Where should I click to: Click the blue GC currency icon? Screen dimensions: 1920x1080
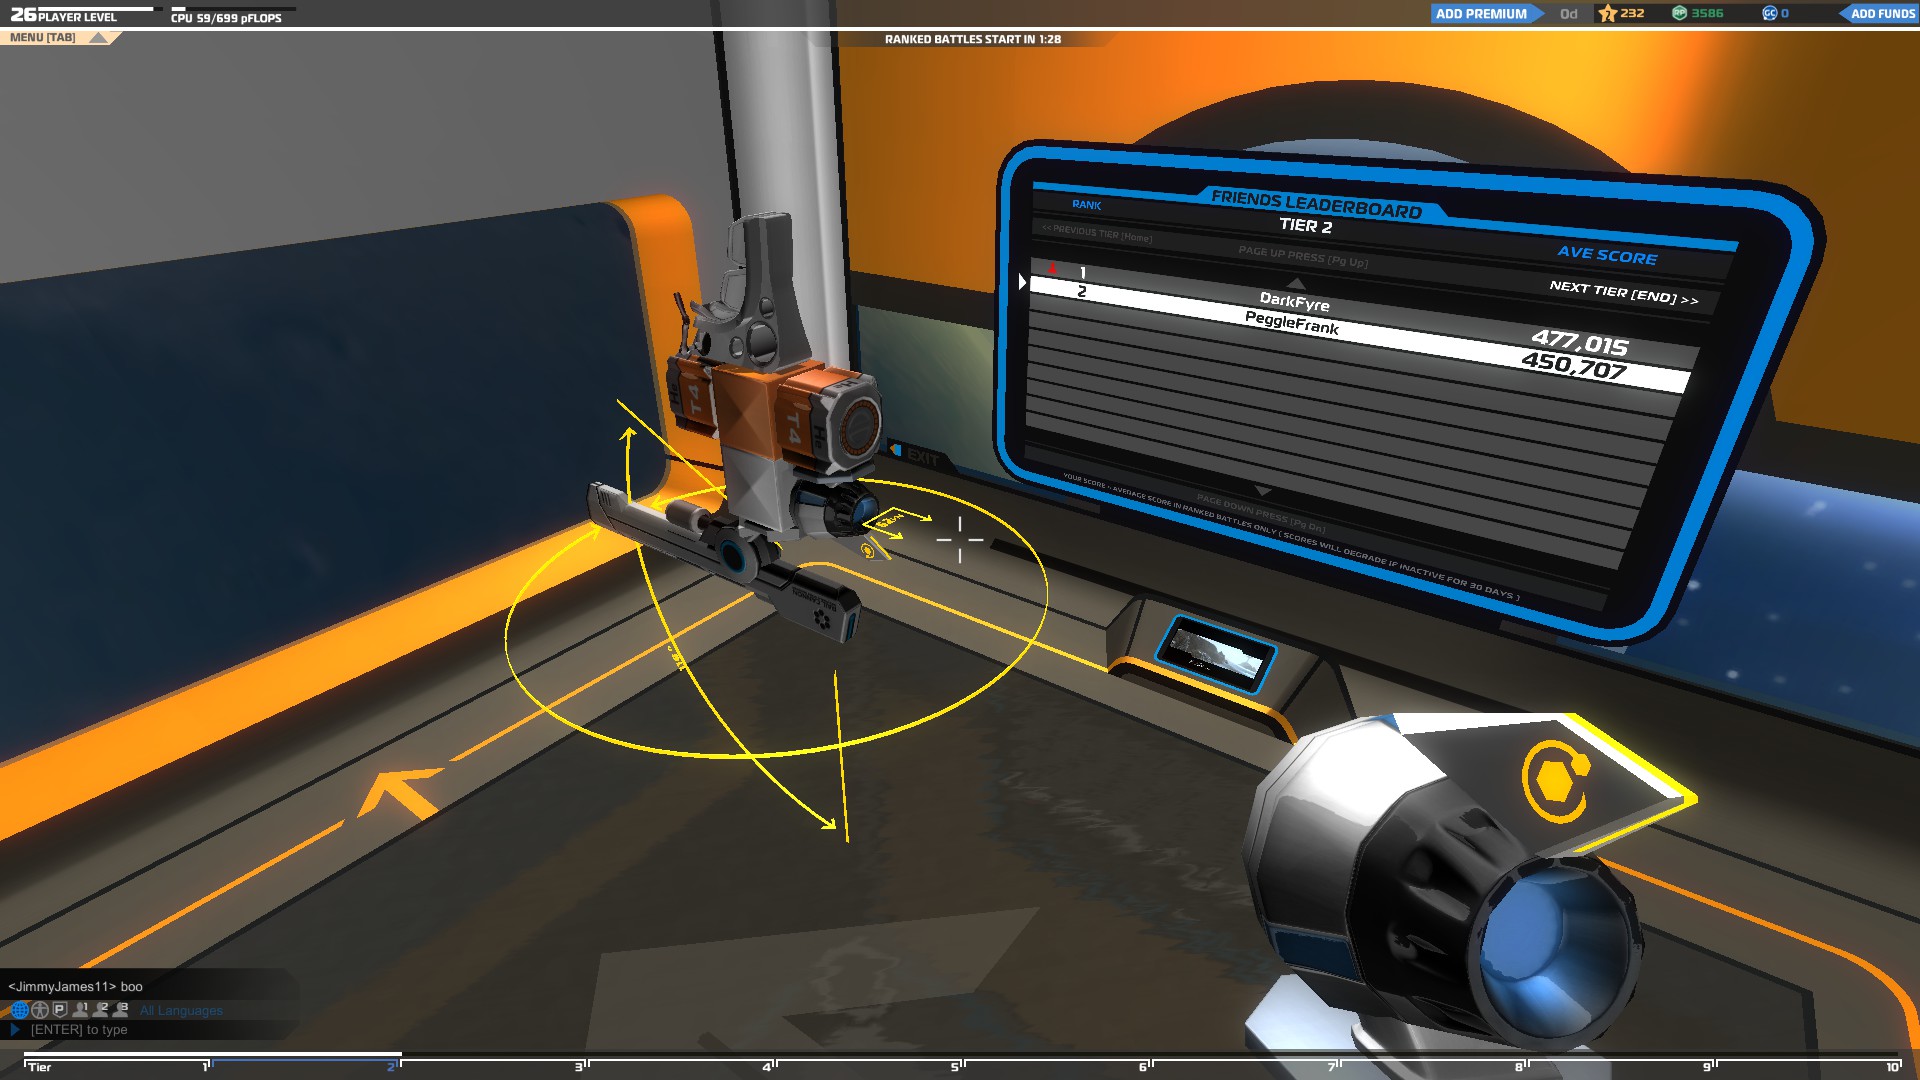tap(1769, 14)
